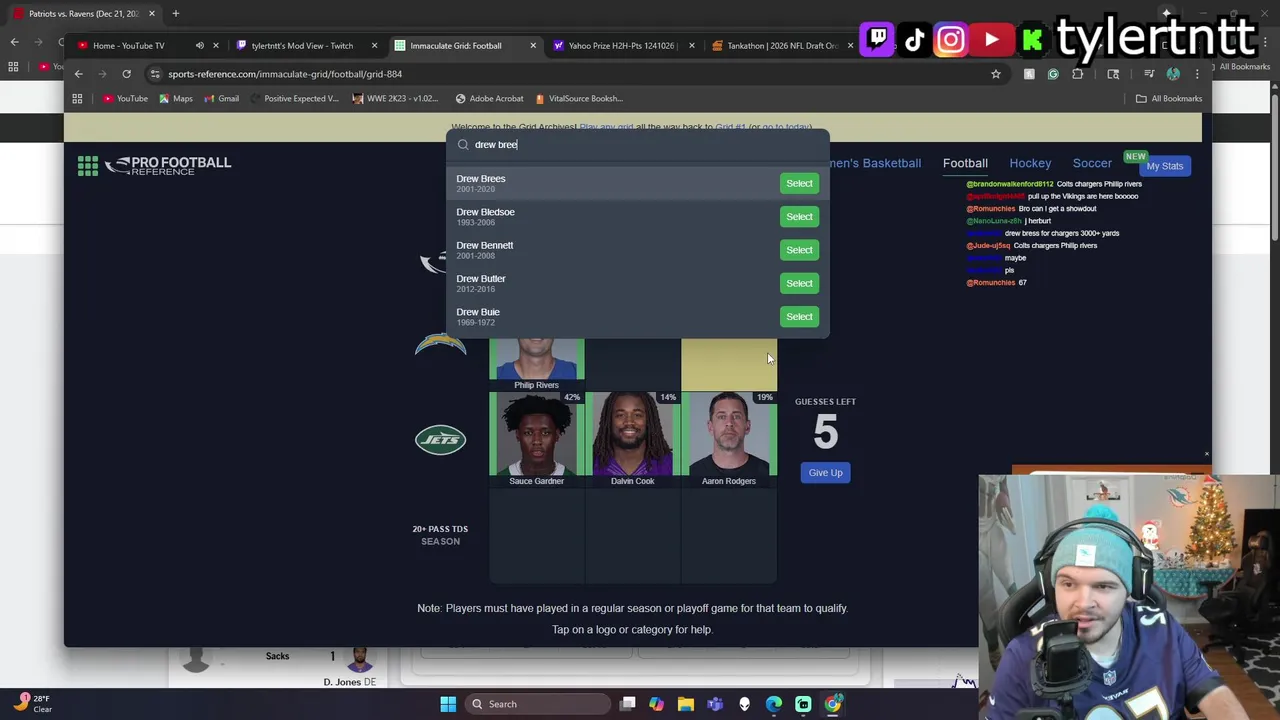
Task: Open Google Chrome from the taskbar
Action: [832, 704]
